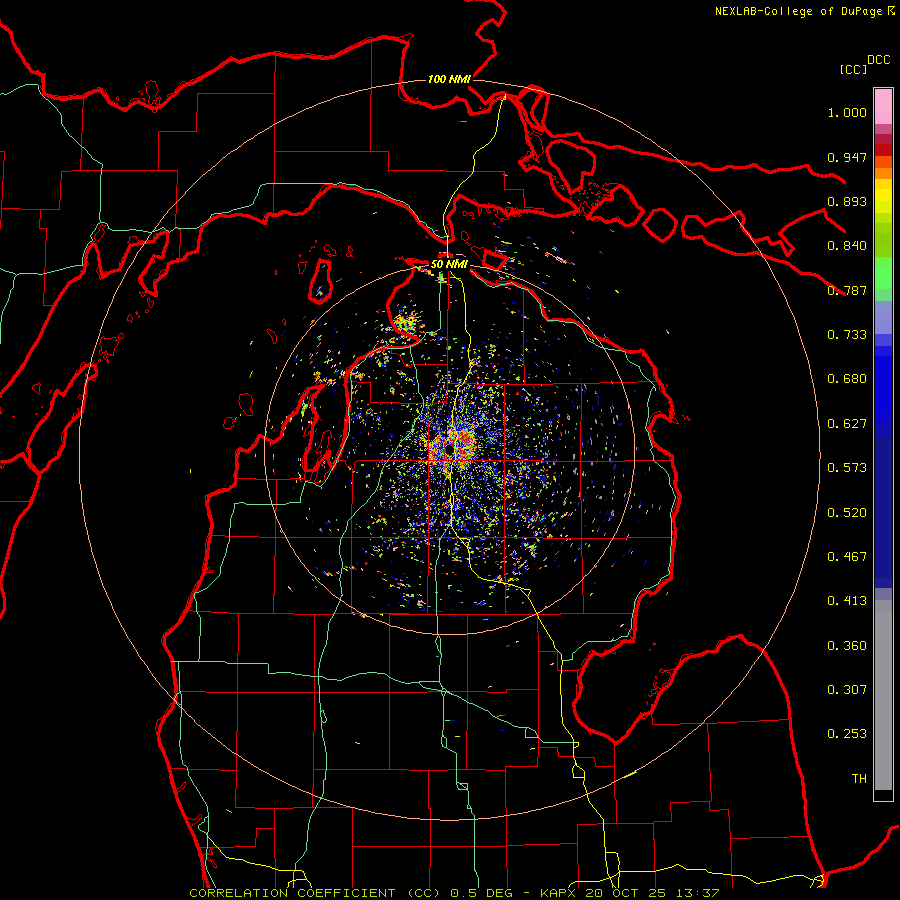
Task: Click the 0.360 scale value
Action: tap(847, 646)
